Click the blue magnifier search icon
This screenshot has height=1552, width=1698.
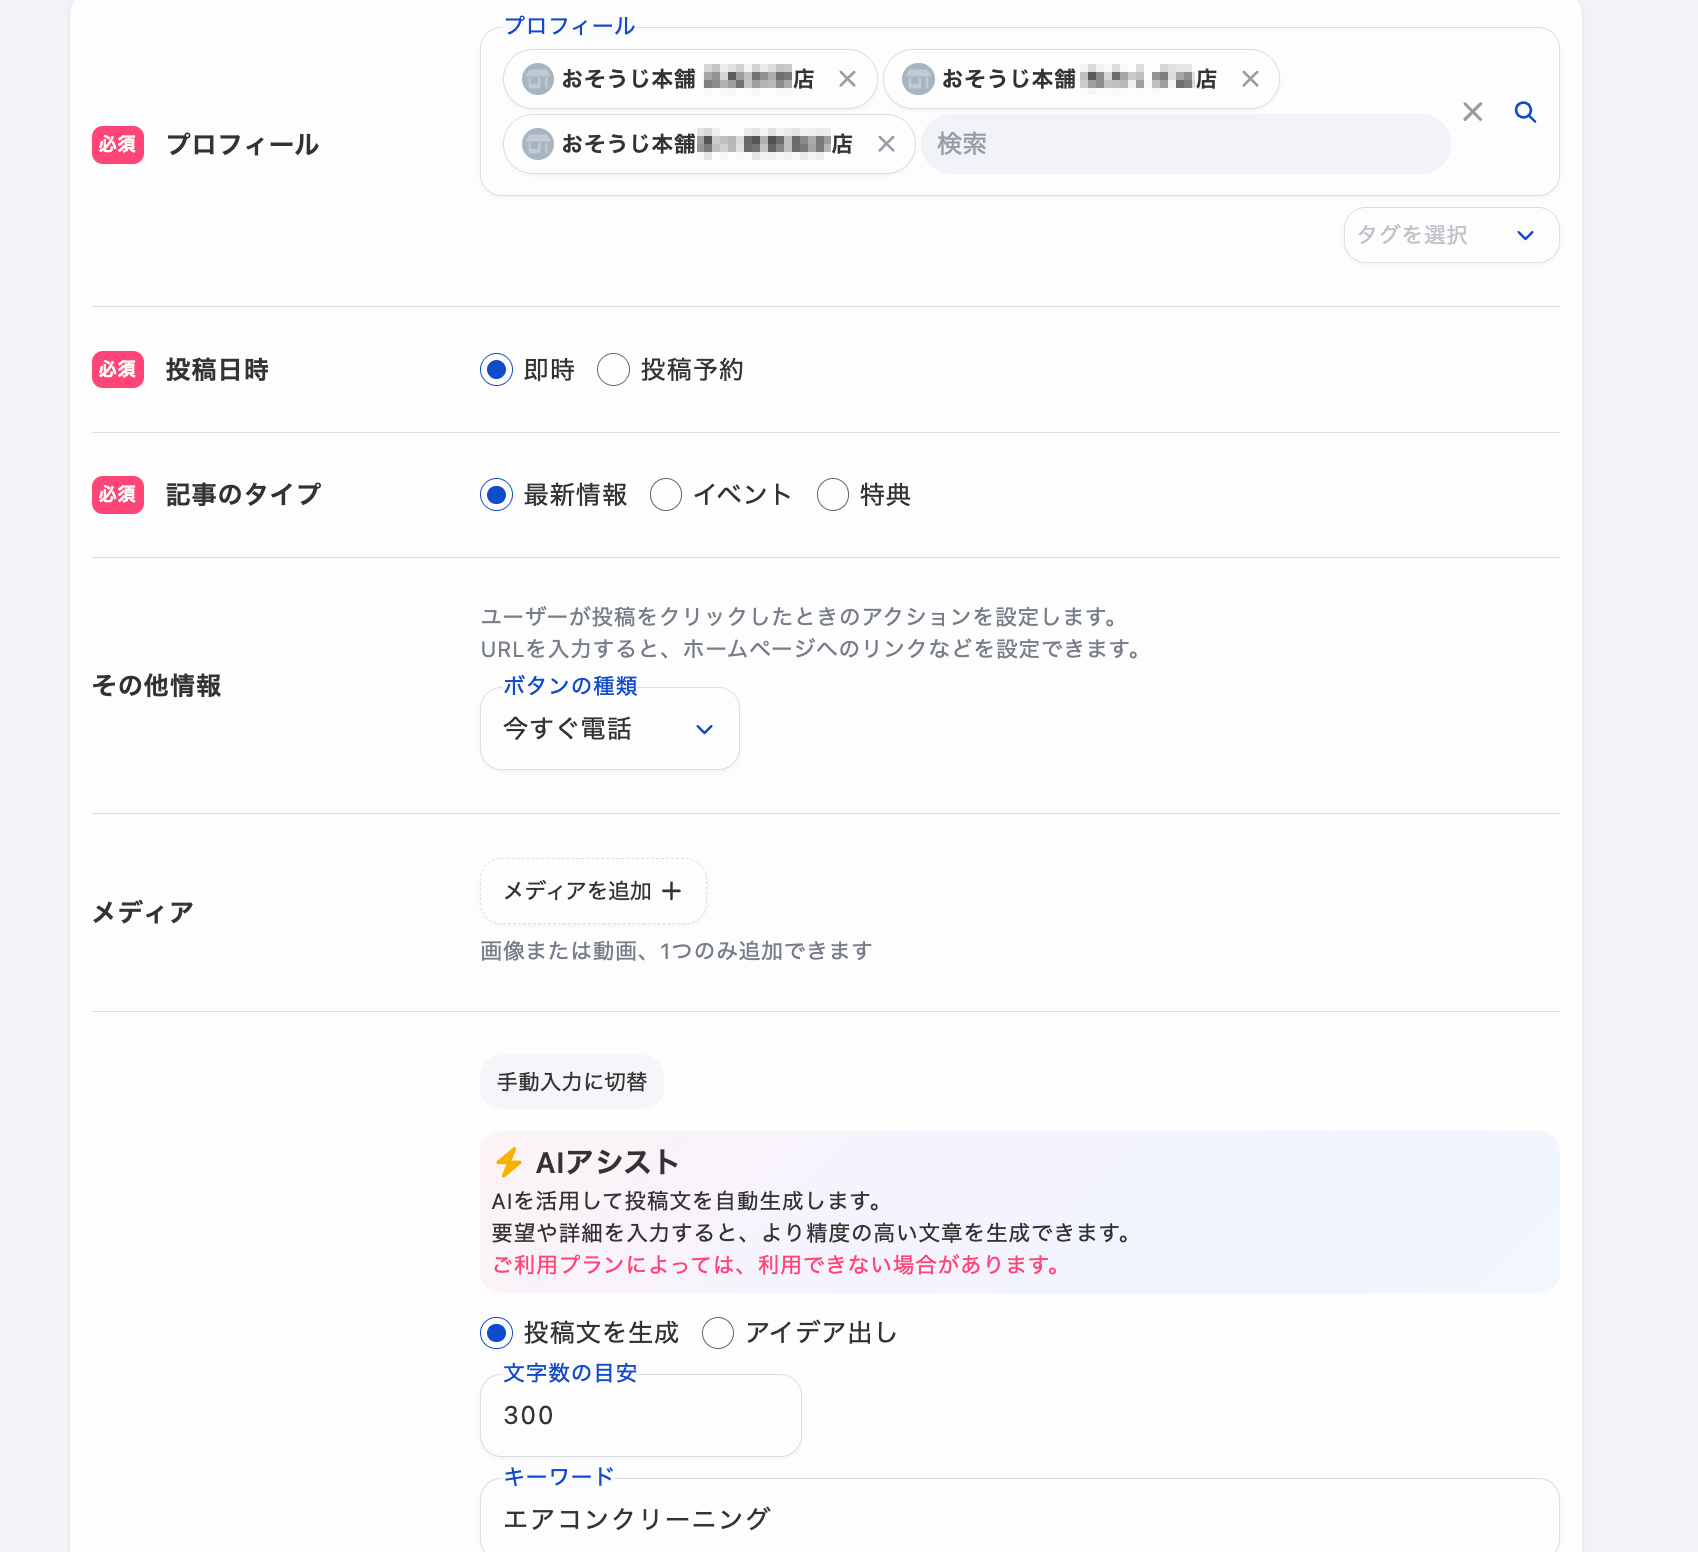[x=1525, y=112]
